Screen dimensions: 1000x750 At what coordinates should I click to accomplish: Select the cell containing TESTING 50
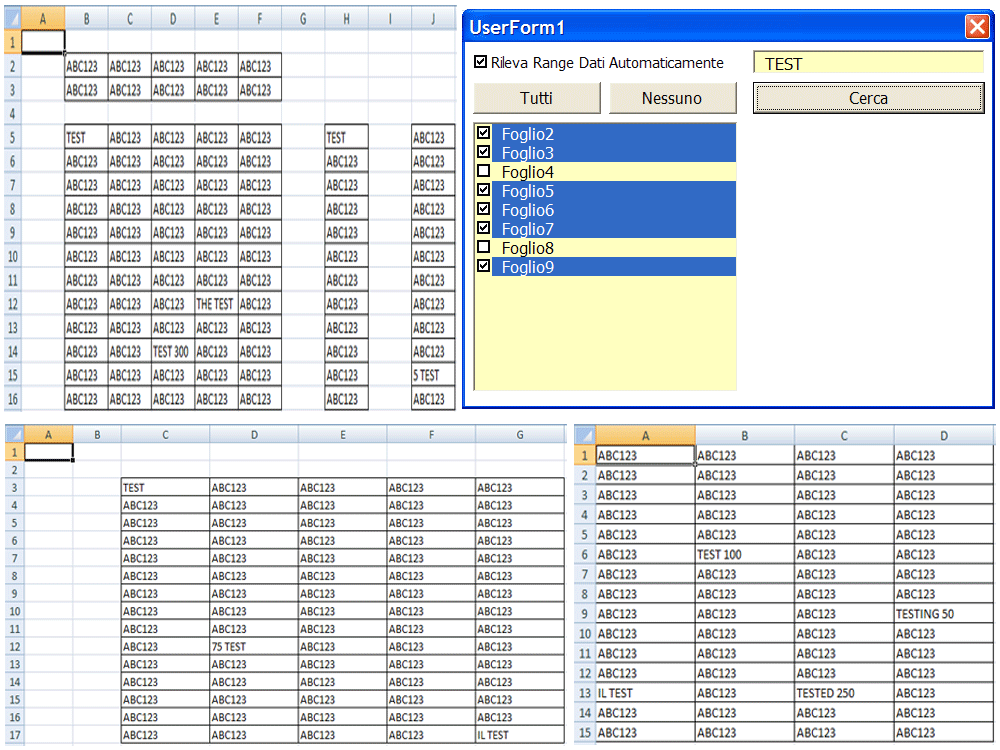coord(942,614)
